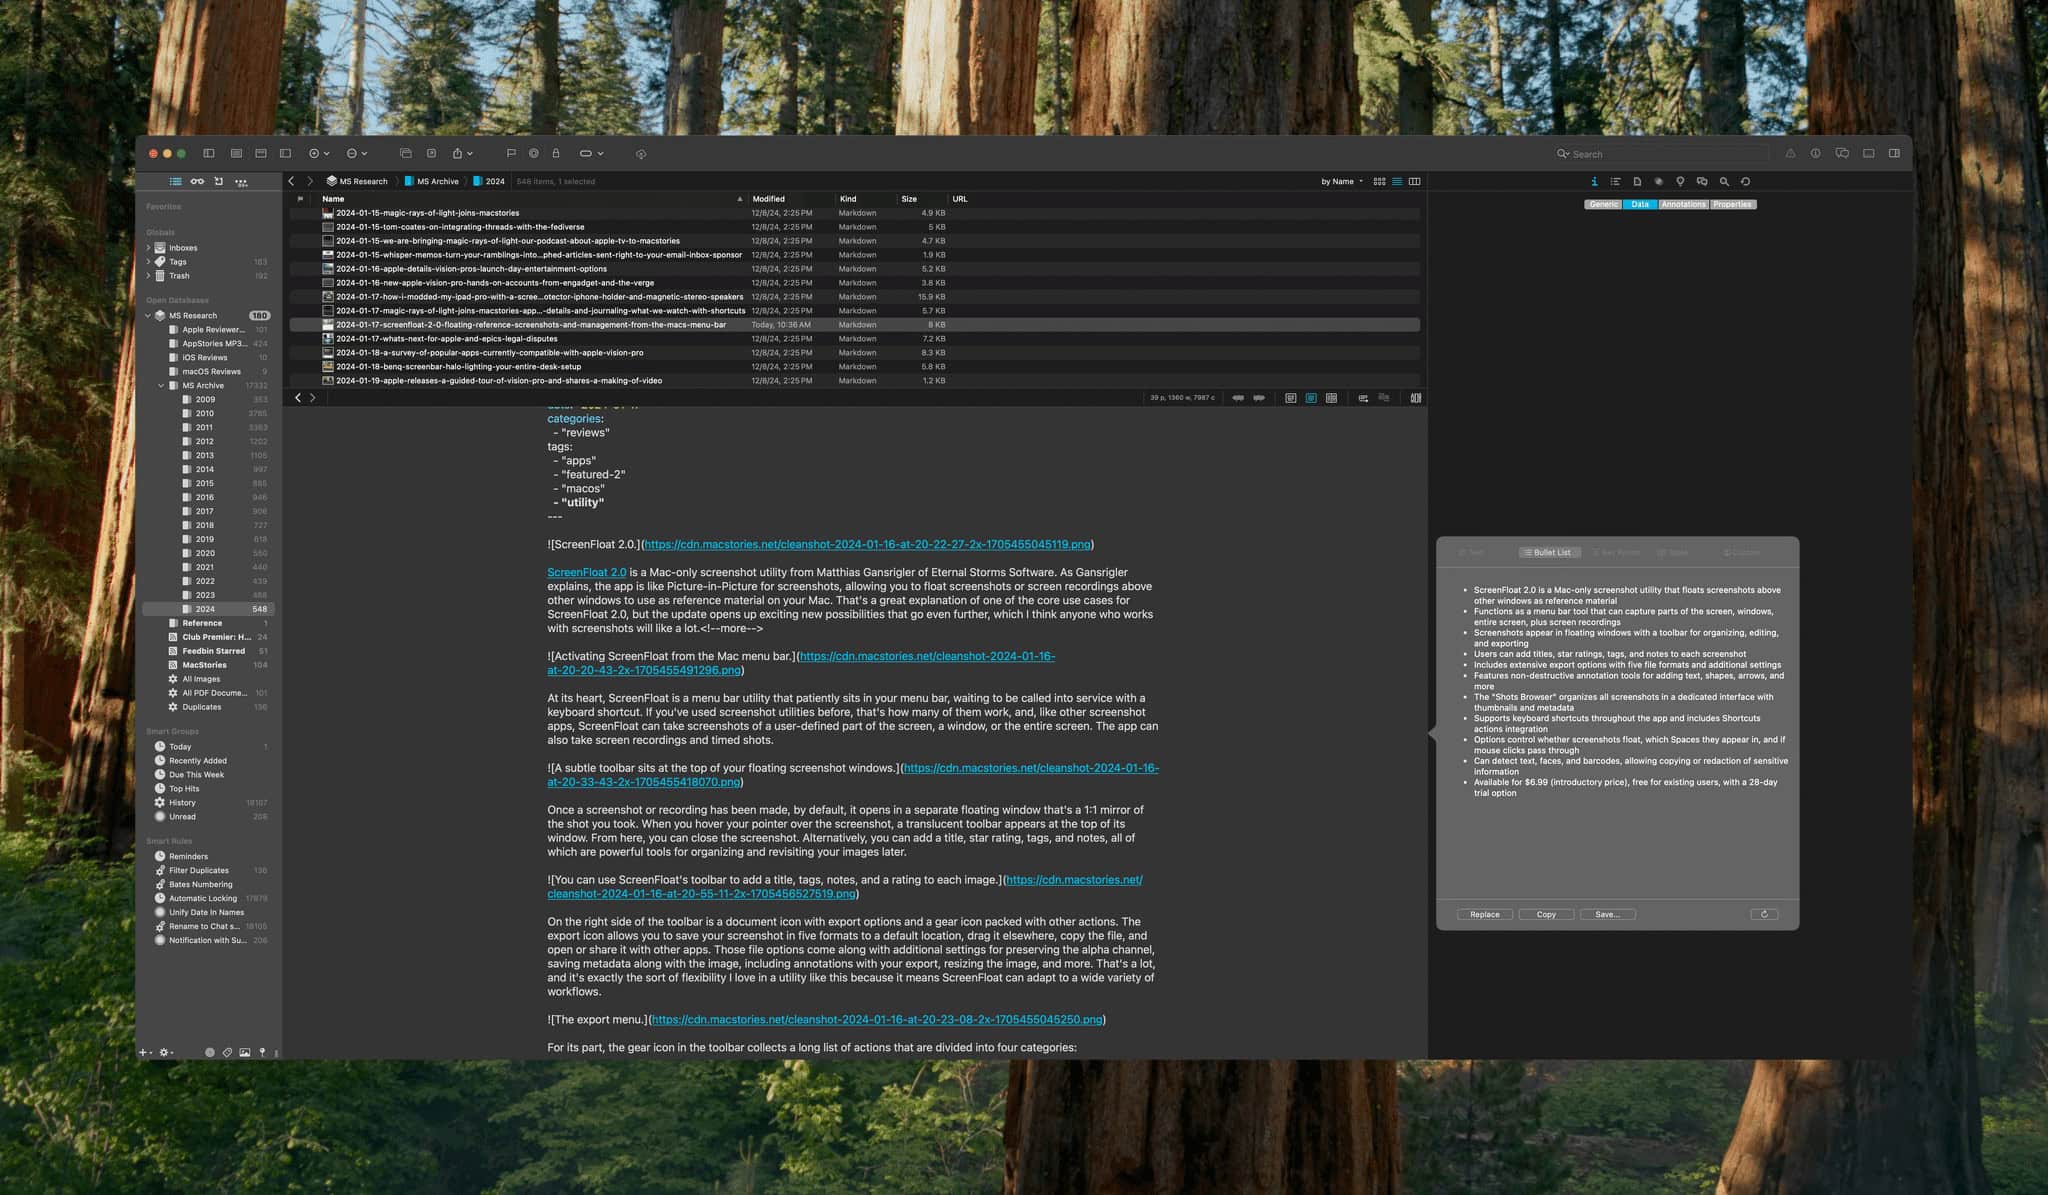Open the circular arrow inspector icon
Image resolution: width=2048 pixels, height=1195 pixels.
click(x=1745, y=181)
